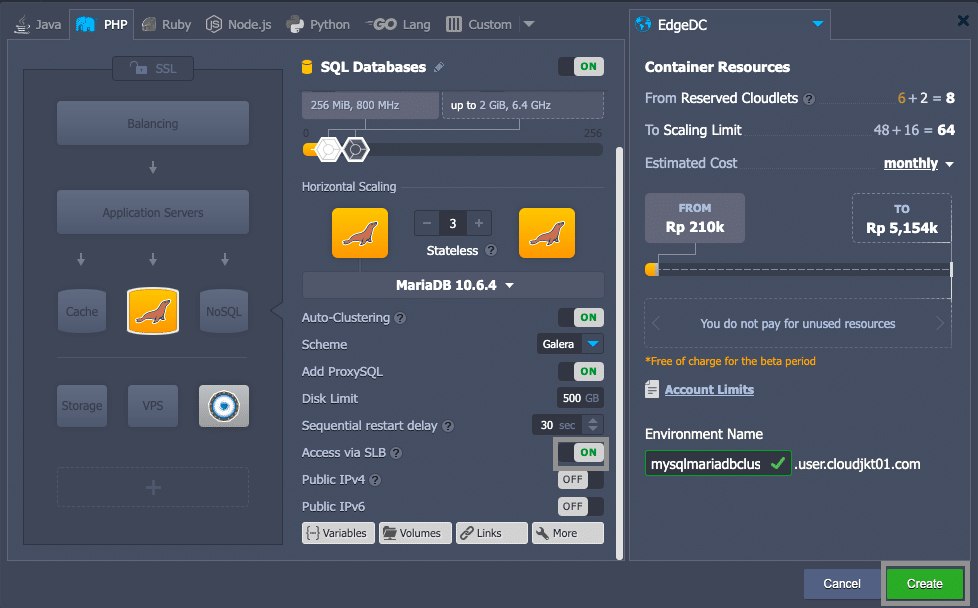Screen dimensions: 978x608
Task: Toggle the SQL Databases layer ON switch
Action: click(x=581, y=67)
